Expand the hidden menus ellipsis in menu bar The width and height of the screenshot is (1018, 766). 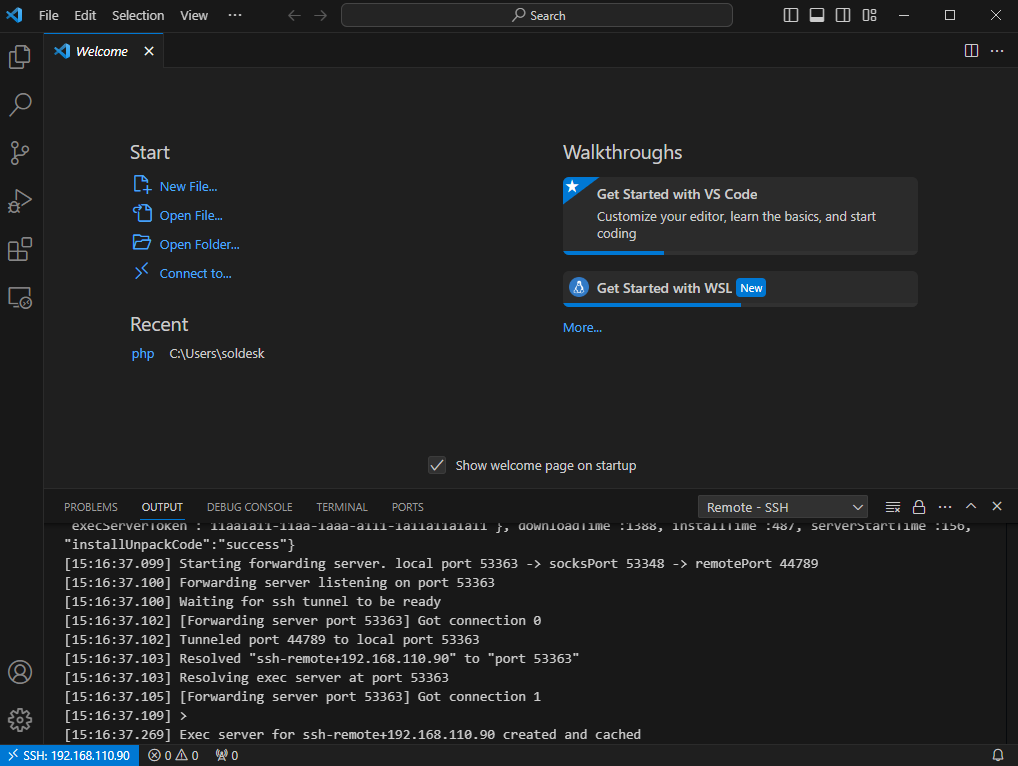[x=235, y=15]
